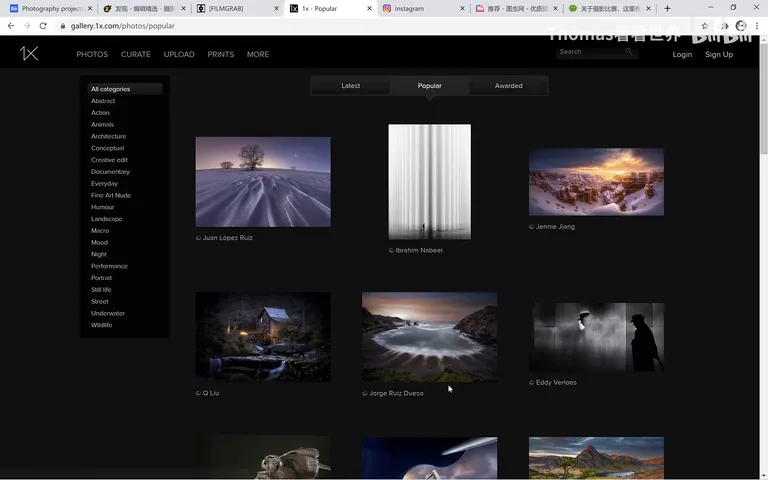Filter by Performance category
The image size is (768, 480).
109,266
